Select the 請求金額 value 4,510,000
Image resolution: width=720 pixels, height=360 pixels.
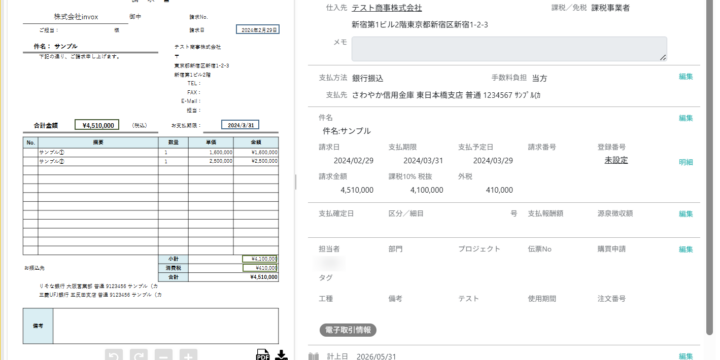pyautogui.click(x=357, y=190)
